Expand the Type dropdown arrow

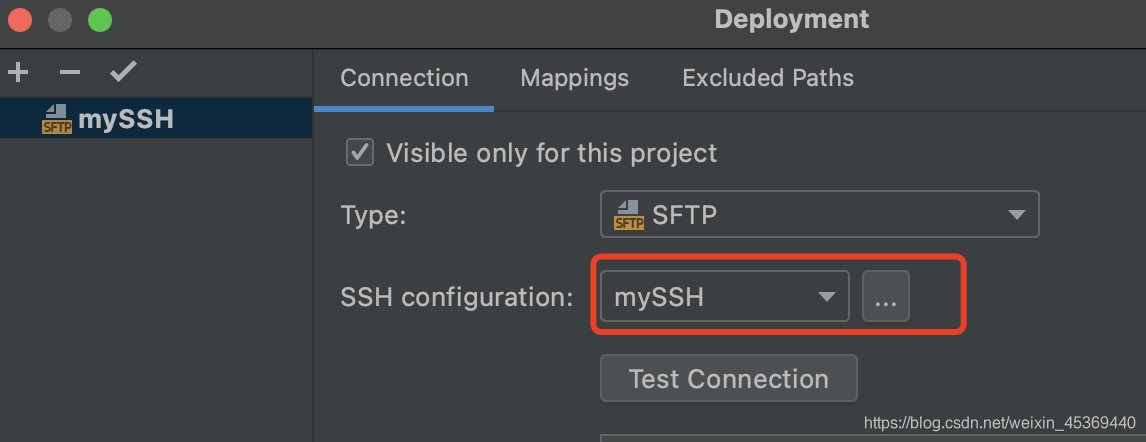tap(1016, 215)
